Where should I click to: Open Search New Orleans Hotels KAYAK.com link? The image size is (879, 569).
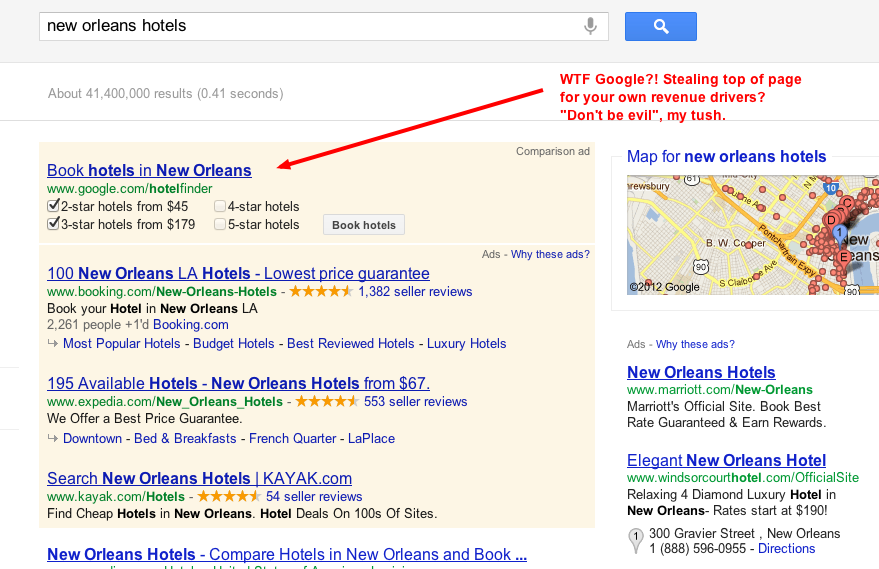pos(199,478)
